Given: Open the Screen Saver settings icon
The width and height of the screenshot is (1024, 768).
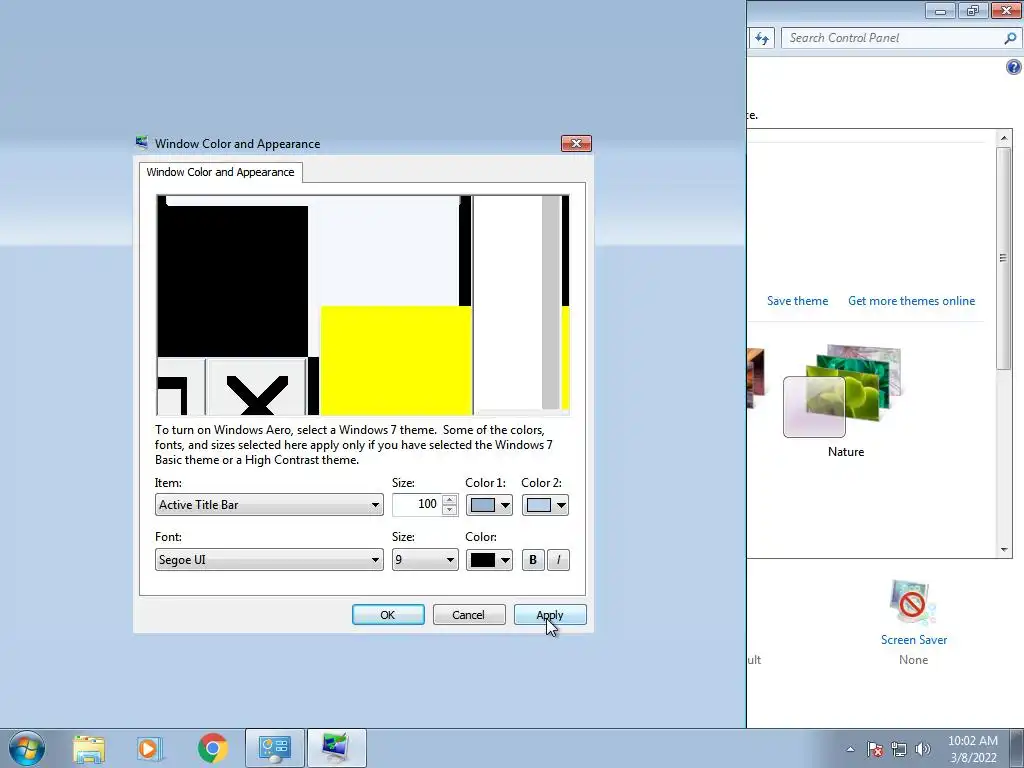Looking at the screenshot, I should pyautogui.click(x=912, y=602).
